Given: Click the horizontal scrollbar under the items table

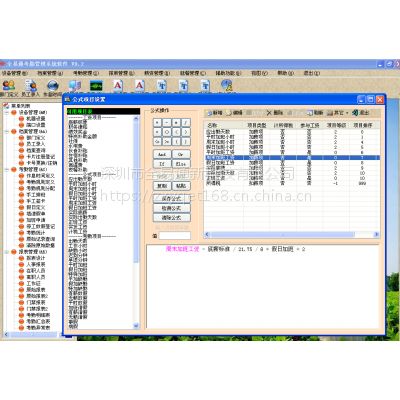Looking at the screenshot, I should [x=292, y=235].
